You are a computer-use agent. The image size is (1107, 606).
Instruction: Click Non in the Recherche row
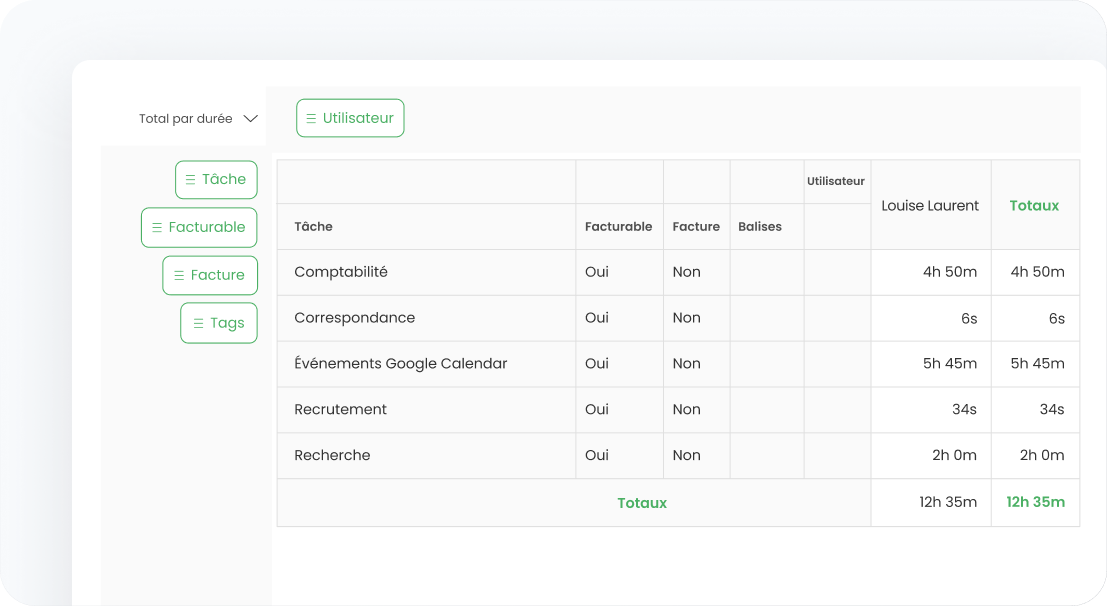point(686,456)
